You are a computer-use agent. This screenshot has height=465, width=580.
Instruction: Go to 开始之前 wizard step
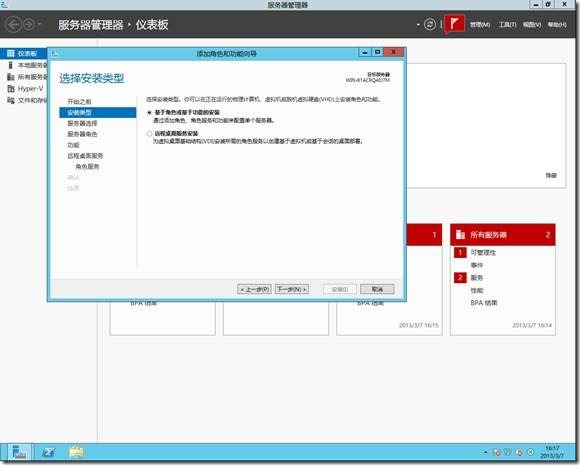pos(79,102)
